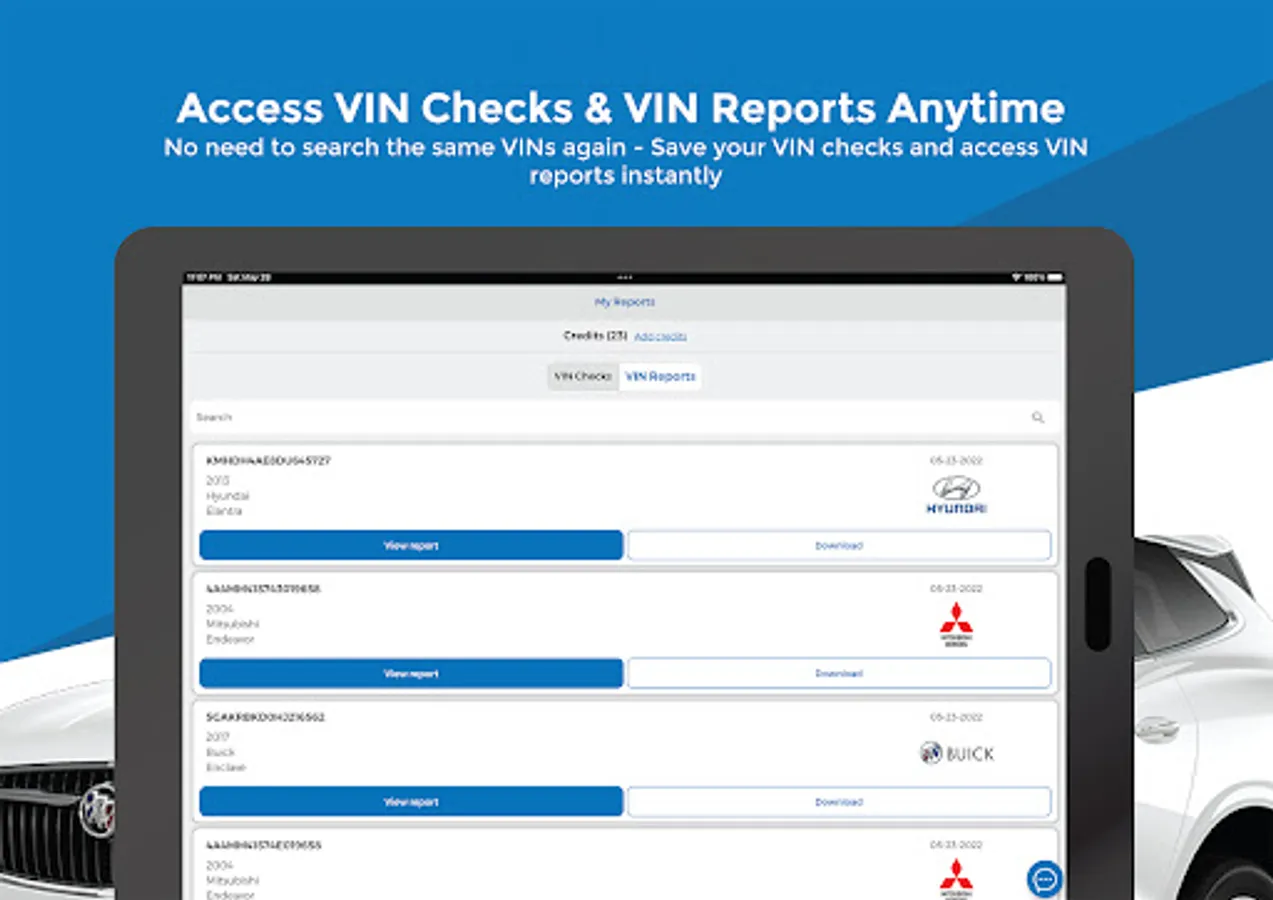Click the '2017' year on Buick card
Screen dimensions: 1273x900
pyautogui.click(x=218, y=737)
